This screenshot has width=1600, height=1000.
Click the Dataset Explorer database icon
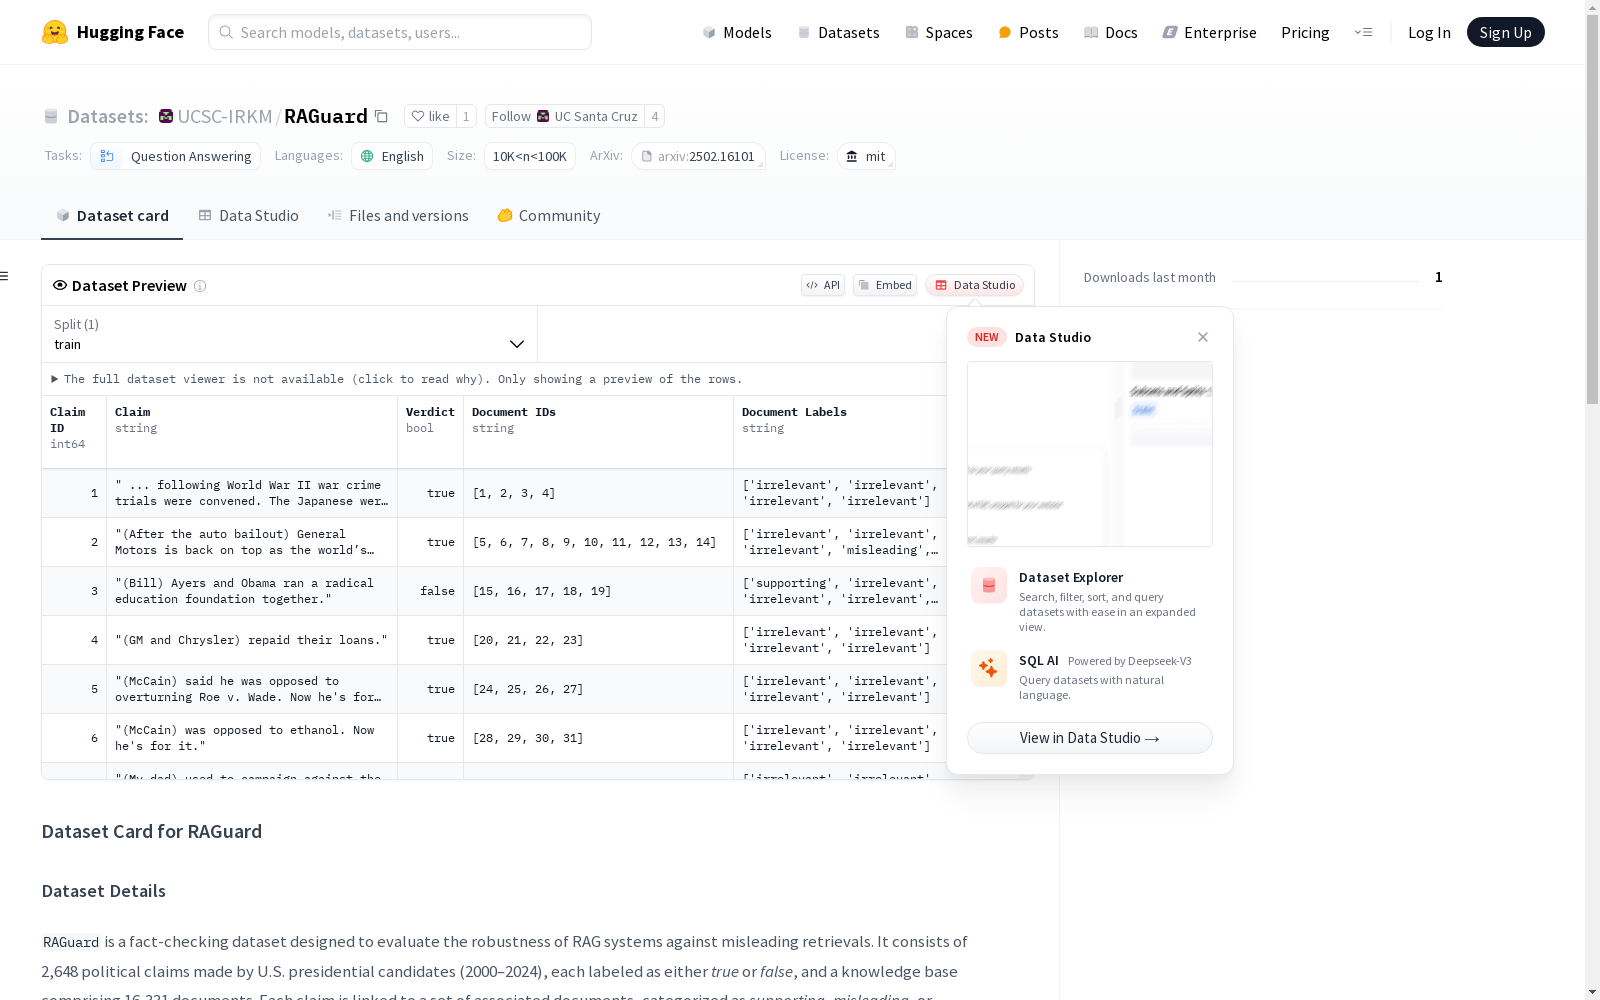point(989,586)
